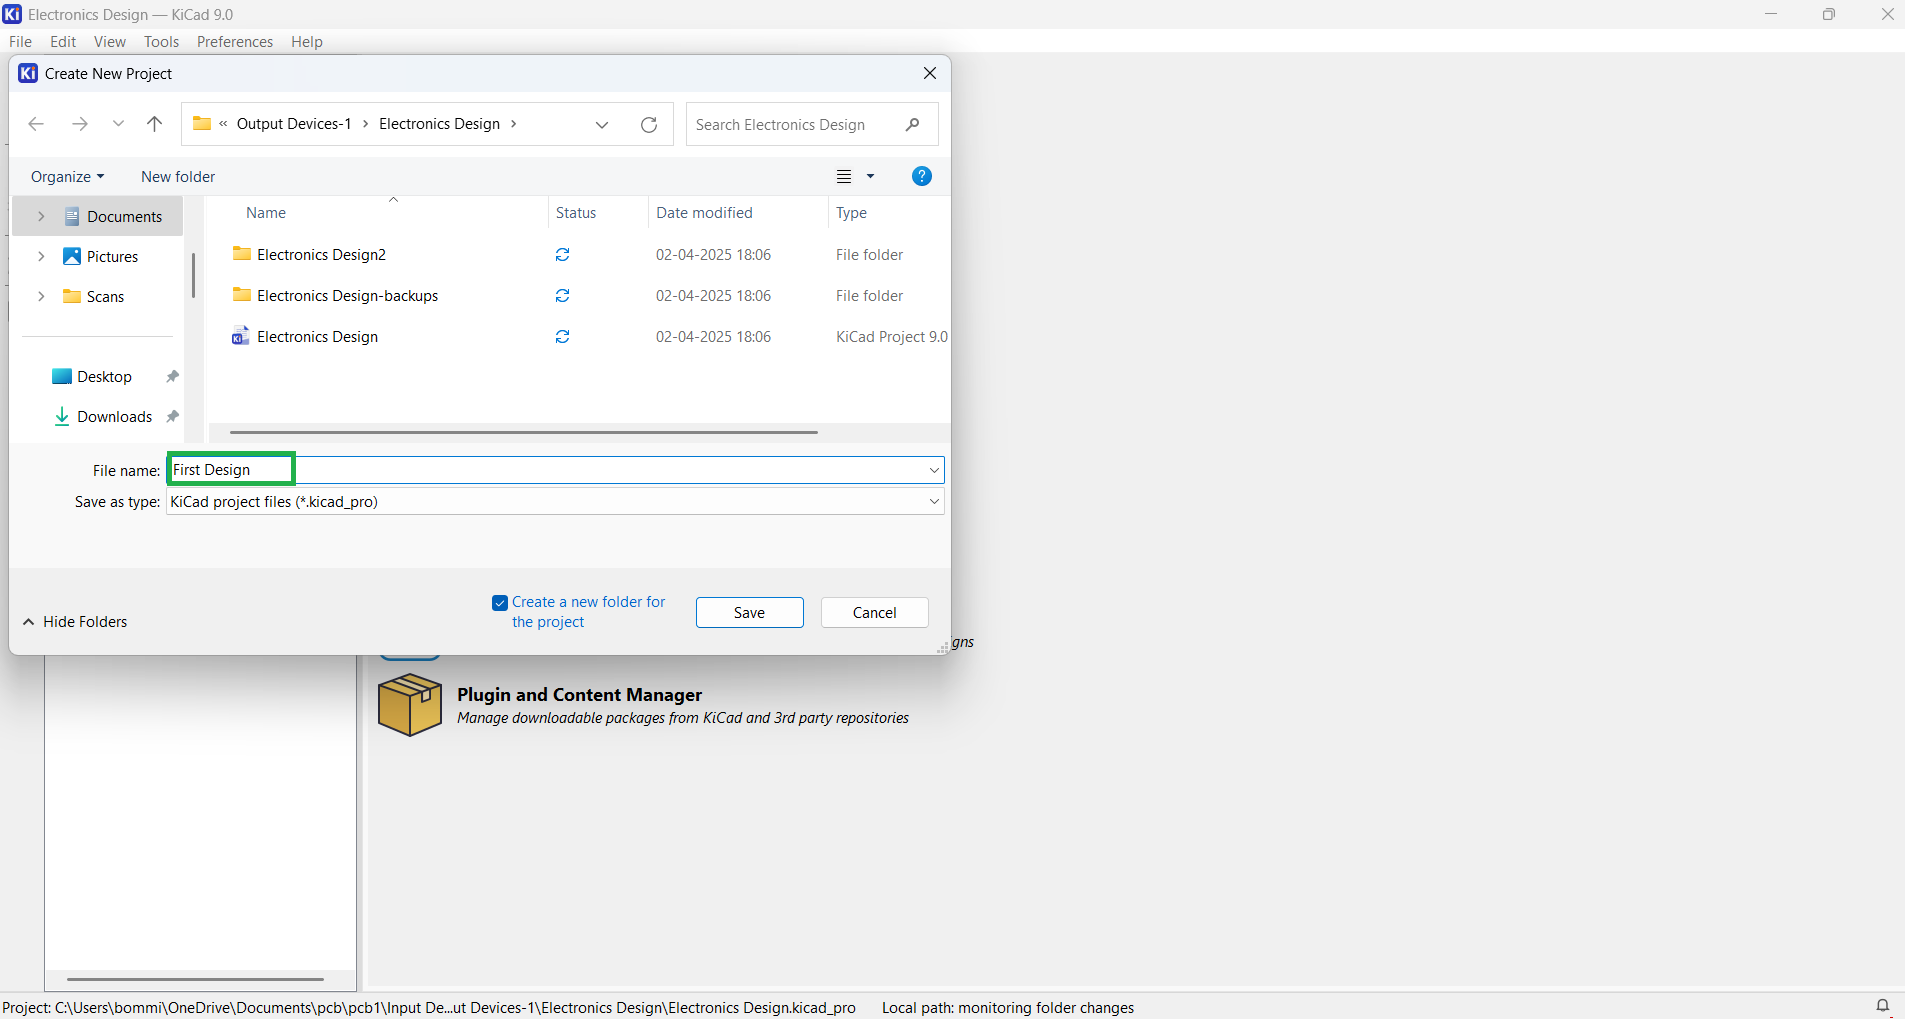Click the KiCad logo in the title bar
1905x1019 pixels.
[12, 14]
